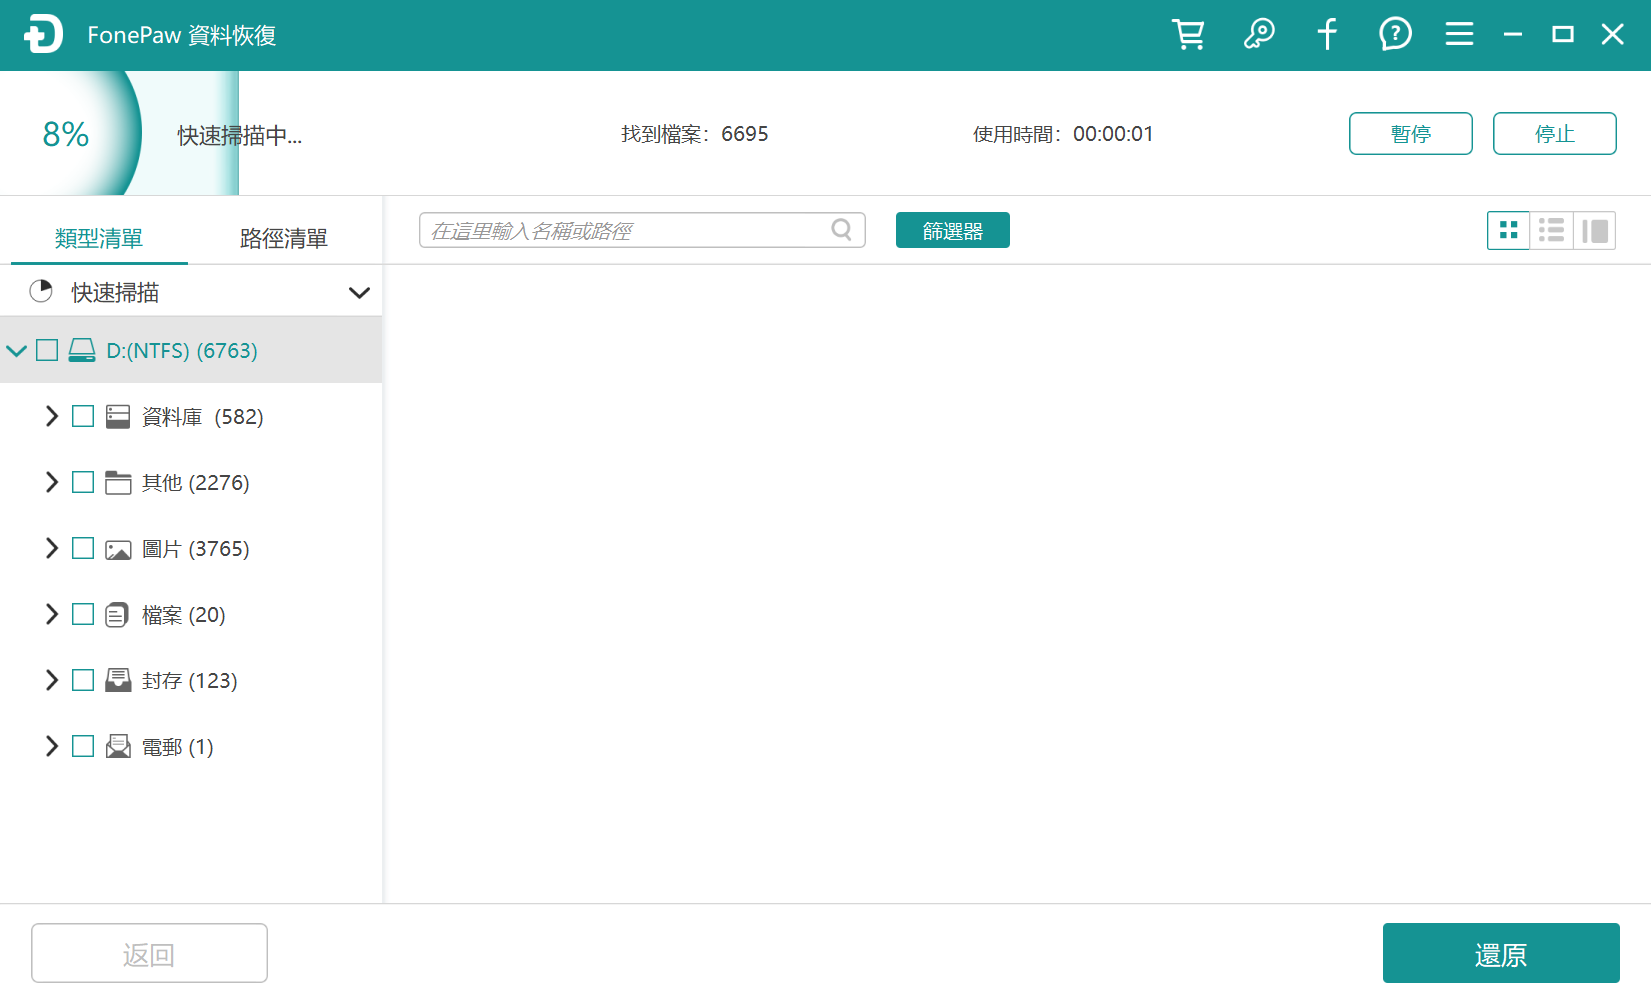Viewport: 1651px width, 1007px height.
Task: Click the 快速掃描中... status text
Action: coord(240,135)
